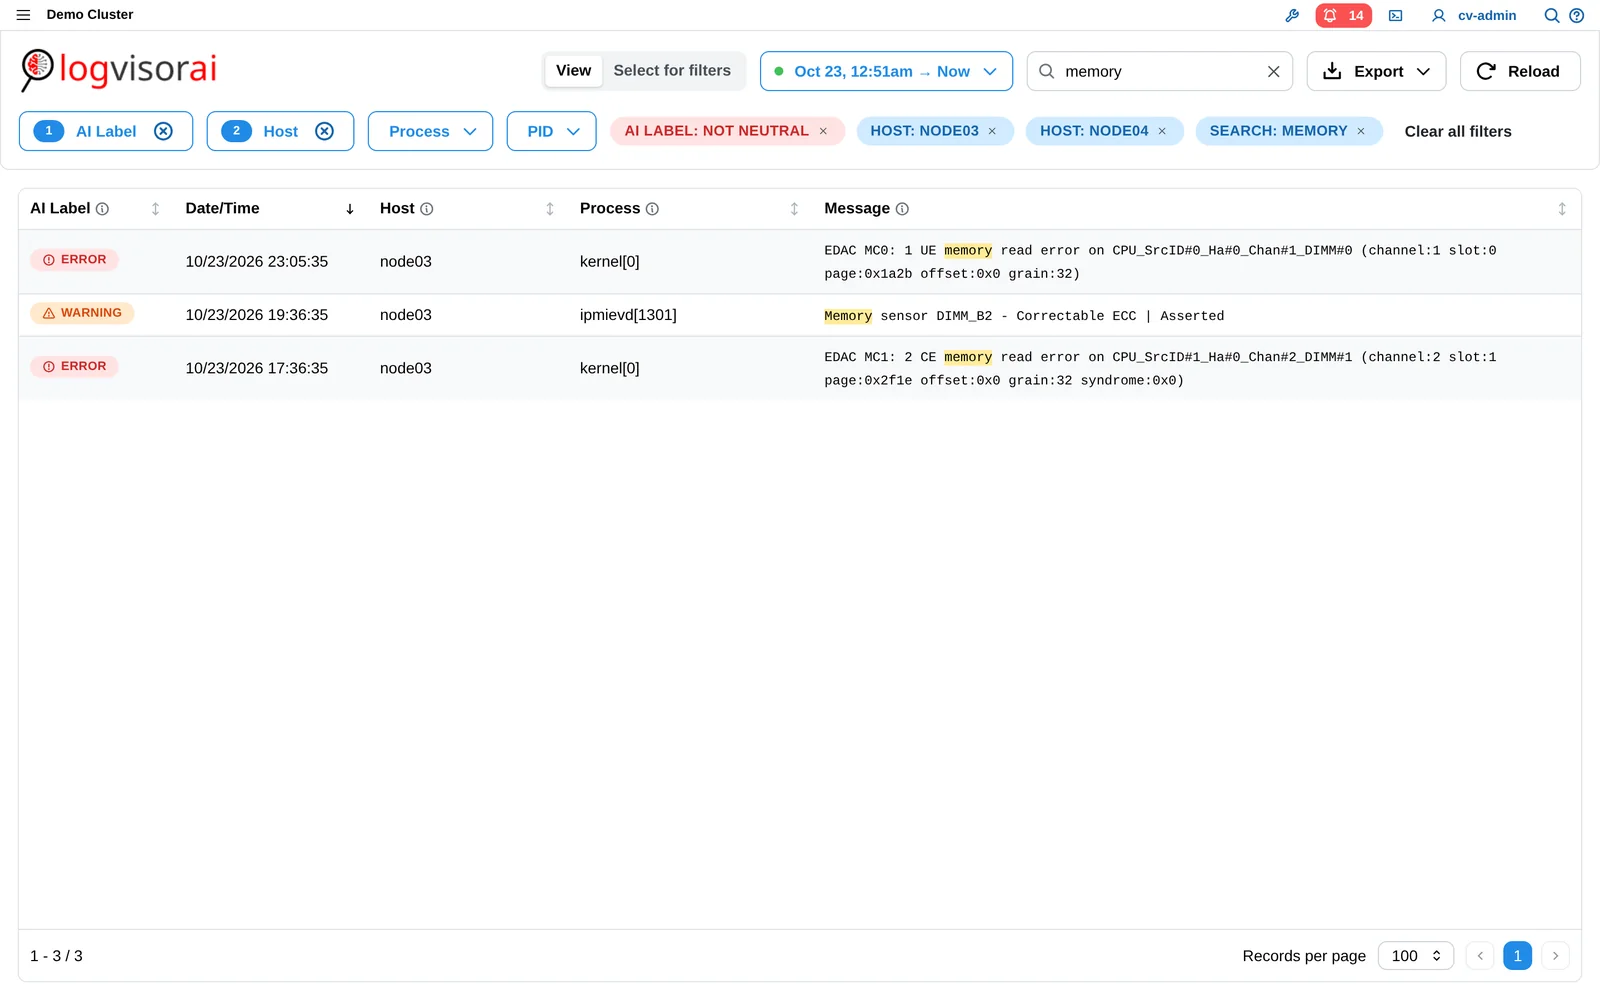
Task: Remove the AI LABEL: NOT NEUTRAL chip
Action: 823,131
